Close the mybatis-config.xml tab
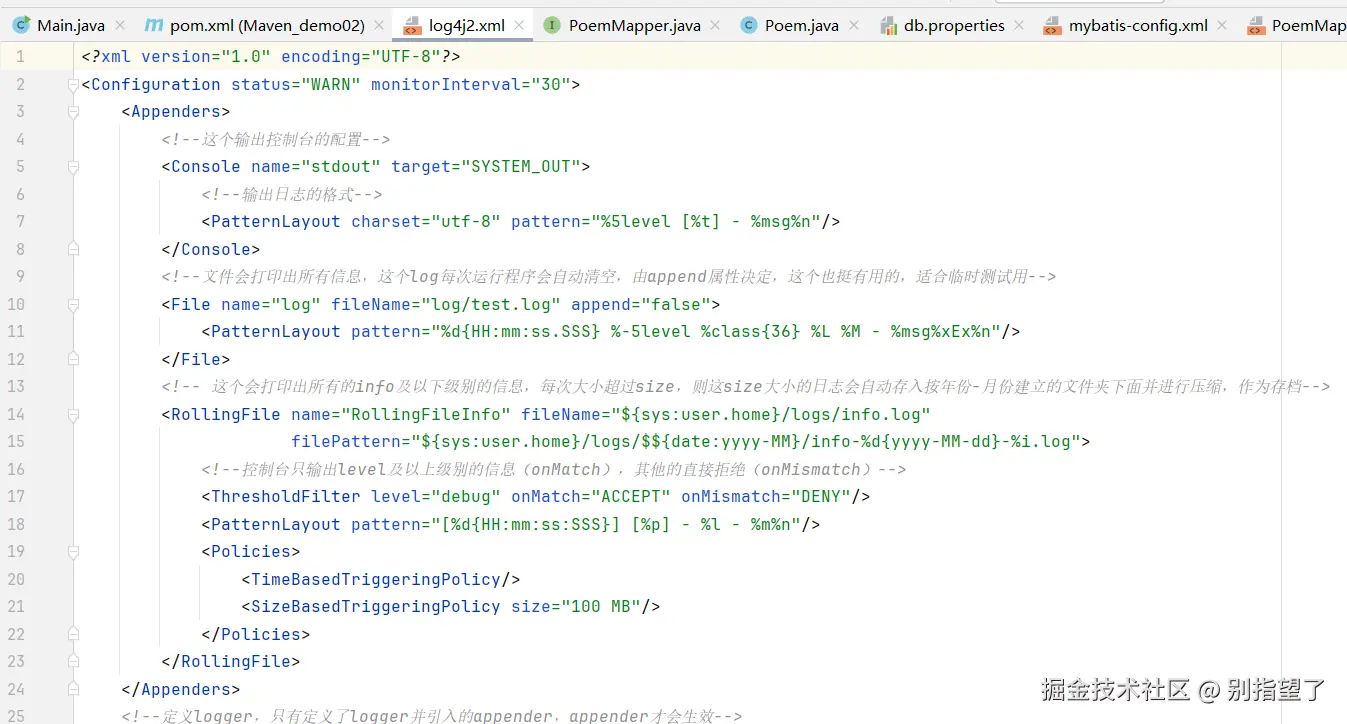Screen dimensions: 1347x724 [x=1224, y=26]
